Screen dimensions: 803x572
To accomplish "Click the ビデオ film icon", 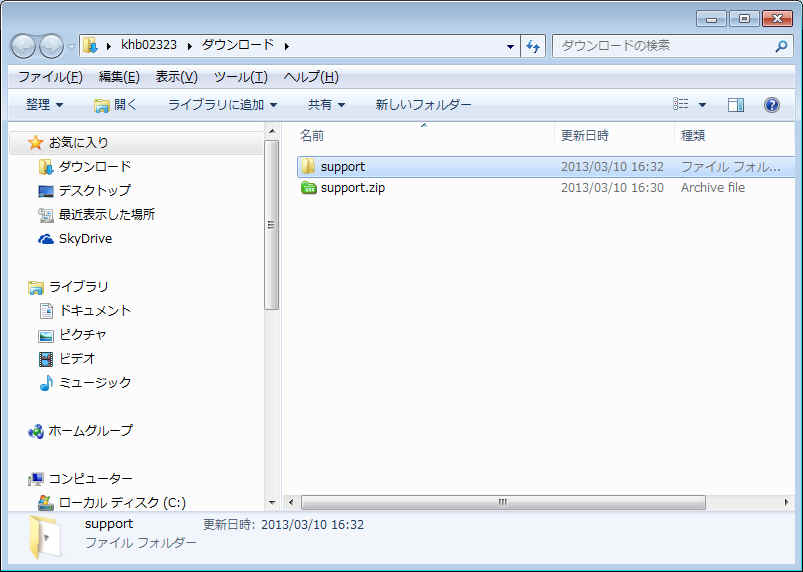I will click(46, 359).
